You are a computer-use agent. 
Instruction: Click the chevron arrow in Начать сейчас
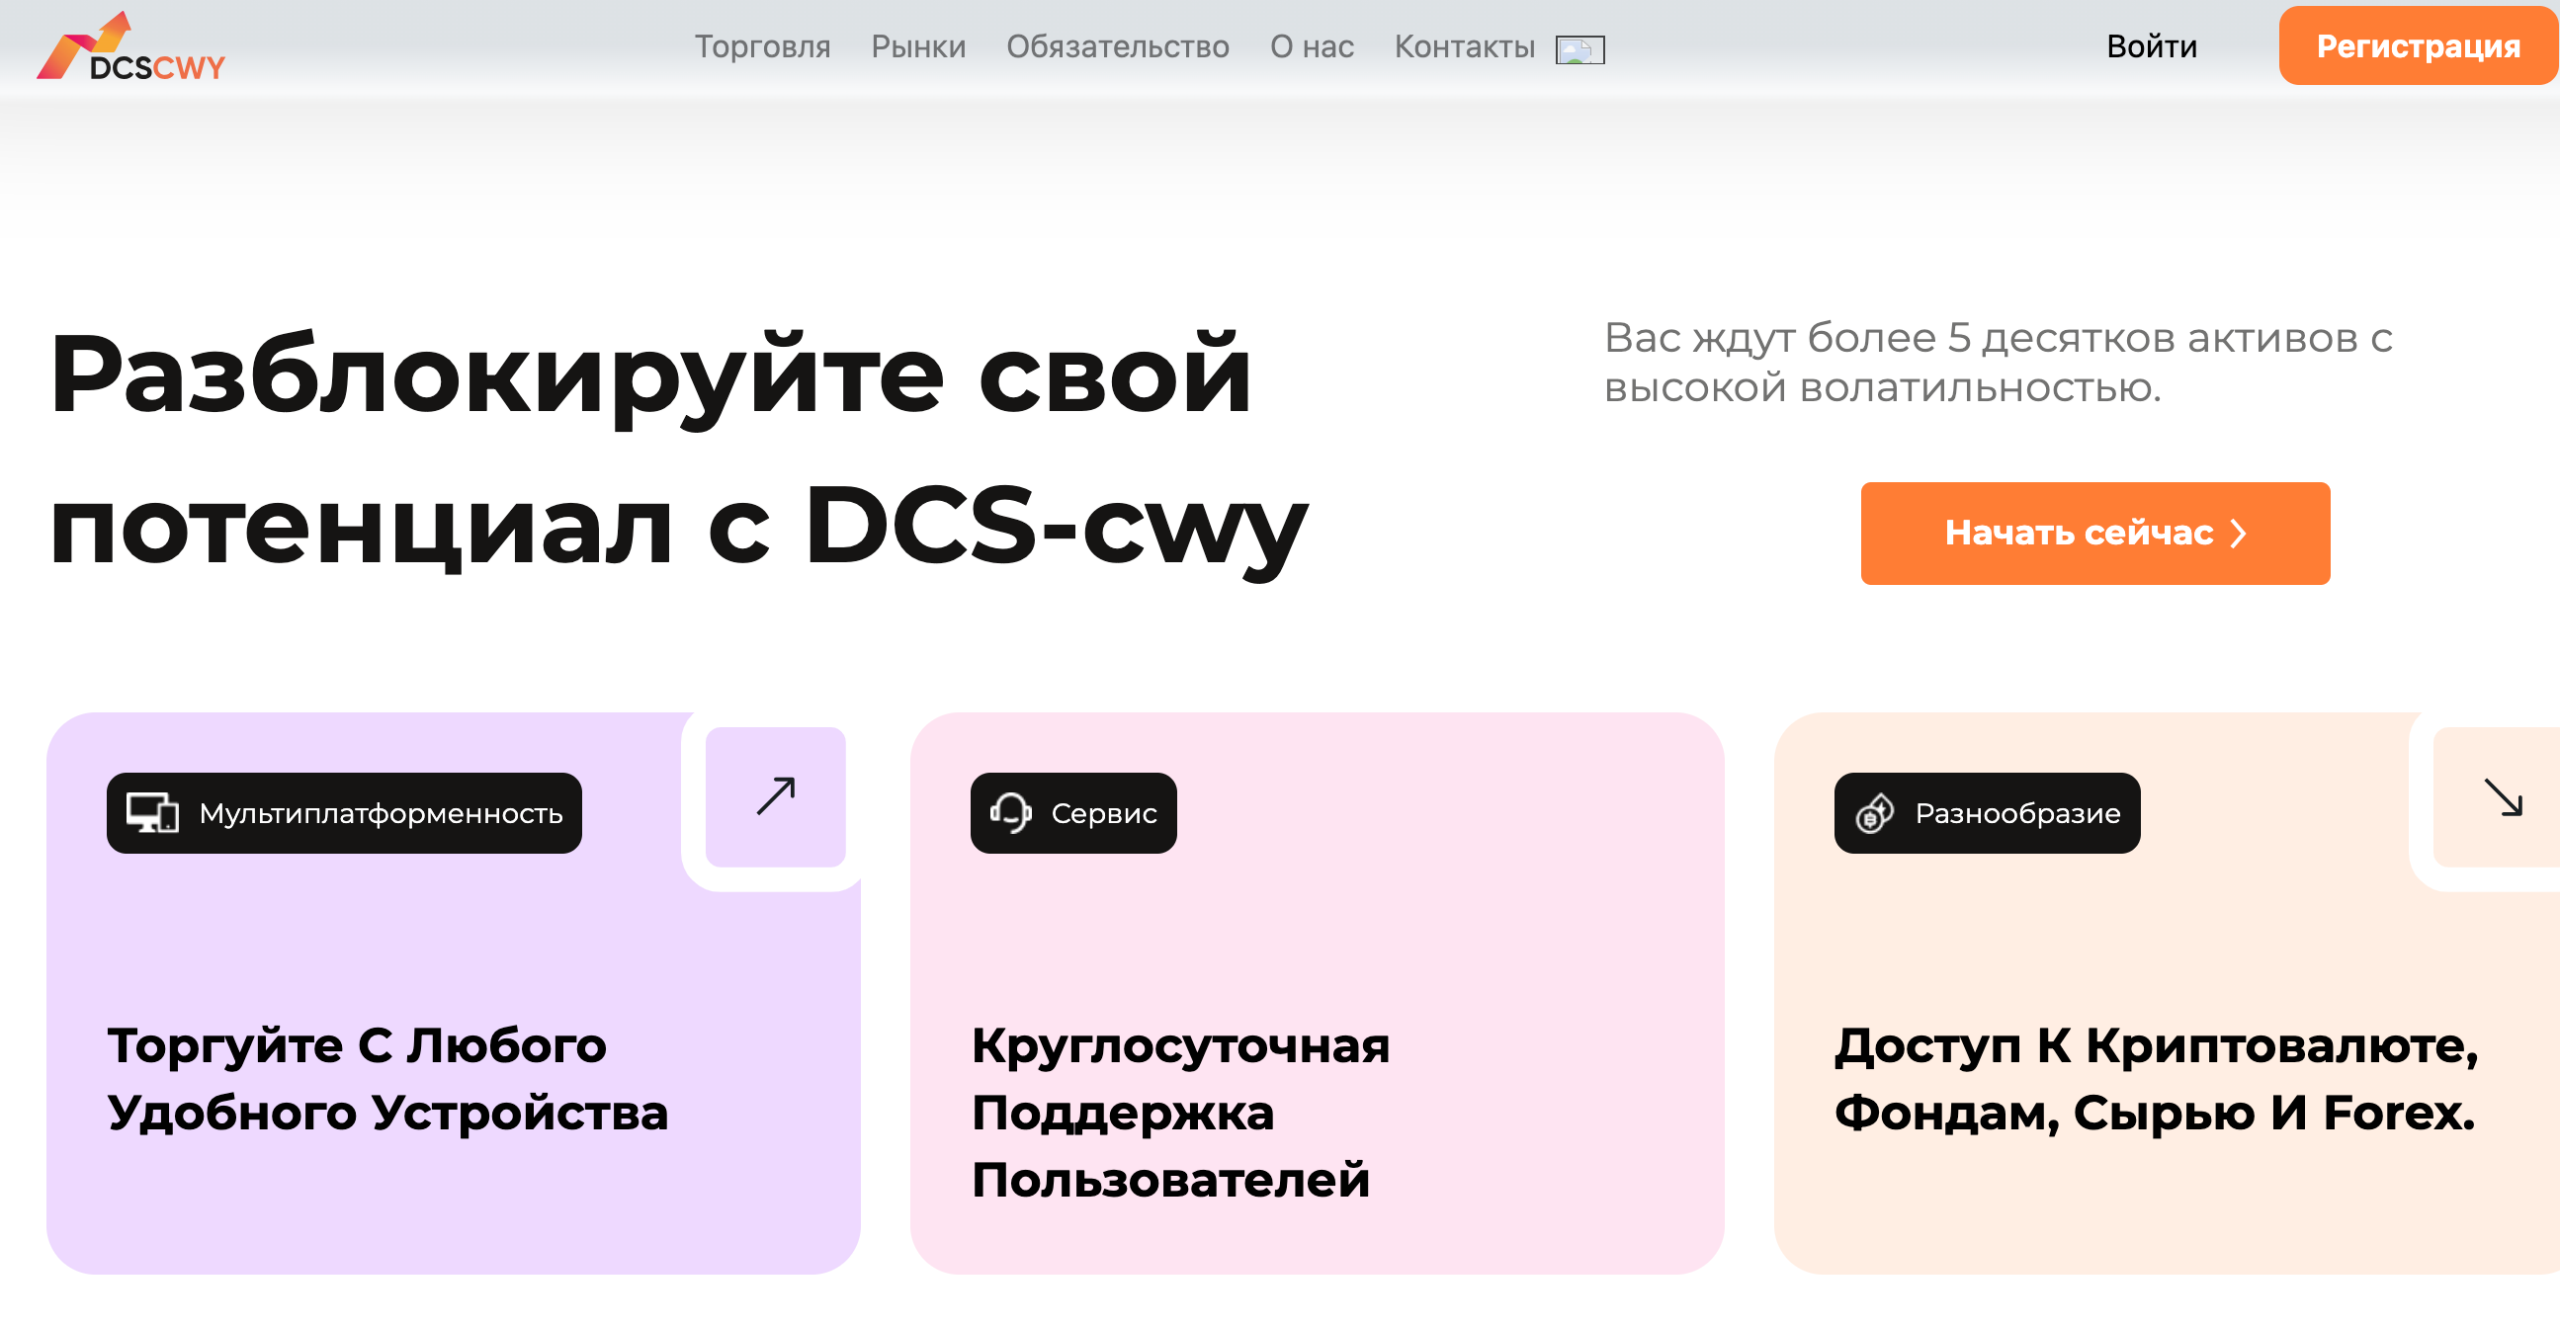click(2238, 533)
